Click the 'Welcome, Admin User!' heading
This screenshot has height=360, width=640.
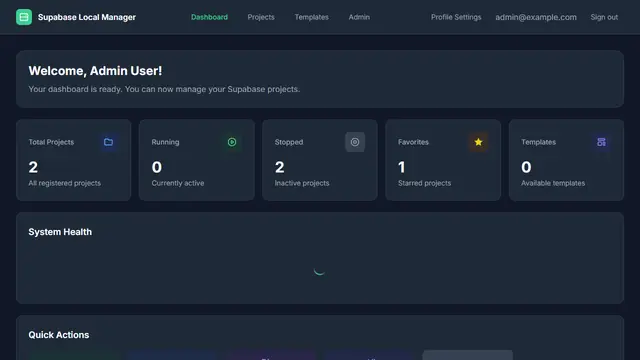[95, 71]
